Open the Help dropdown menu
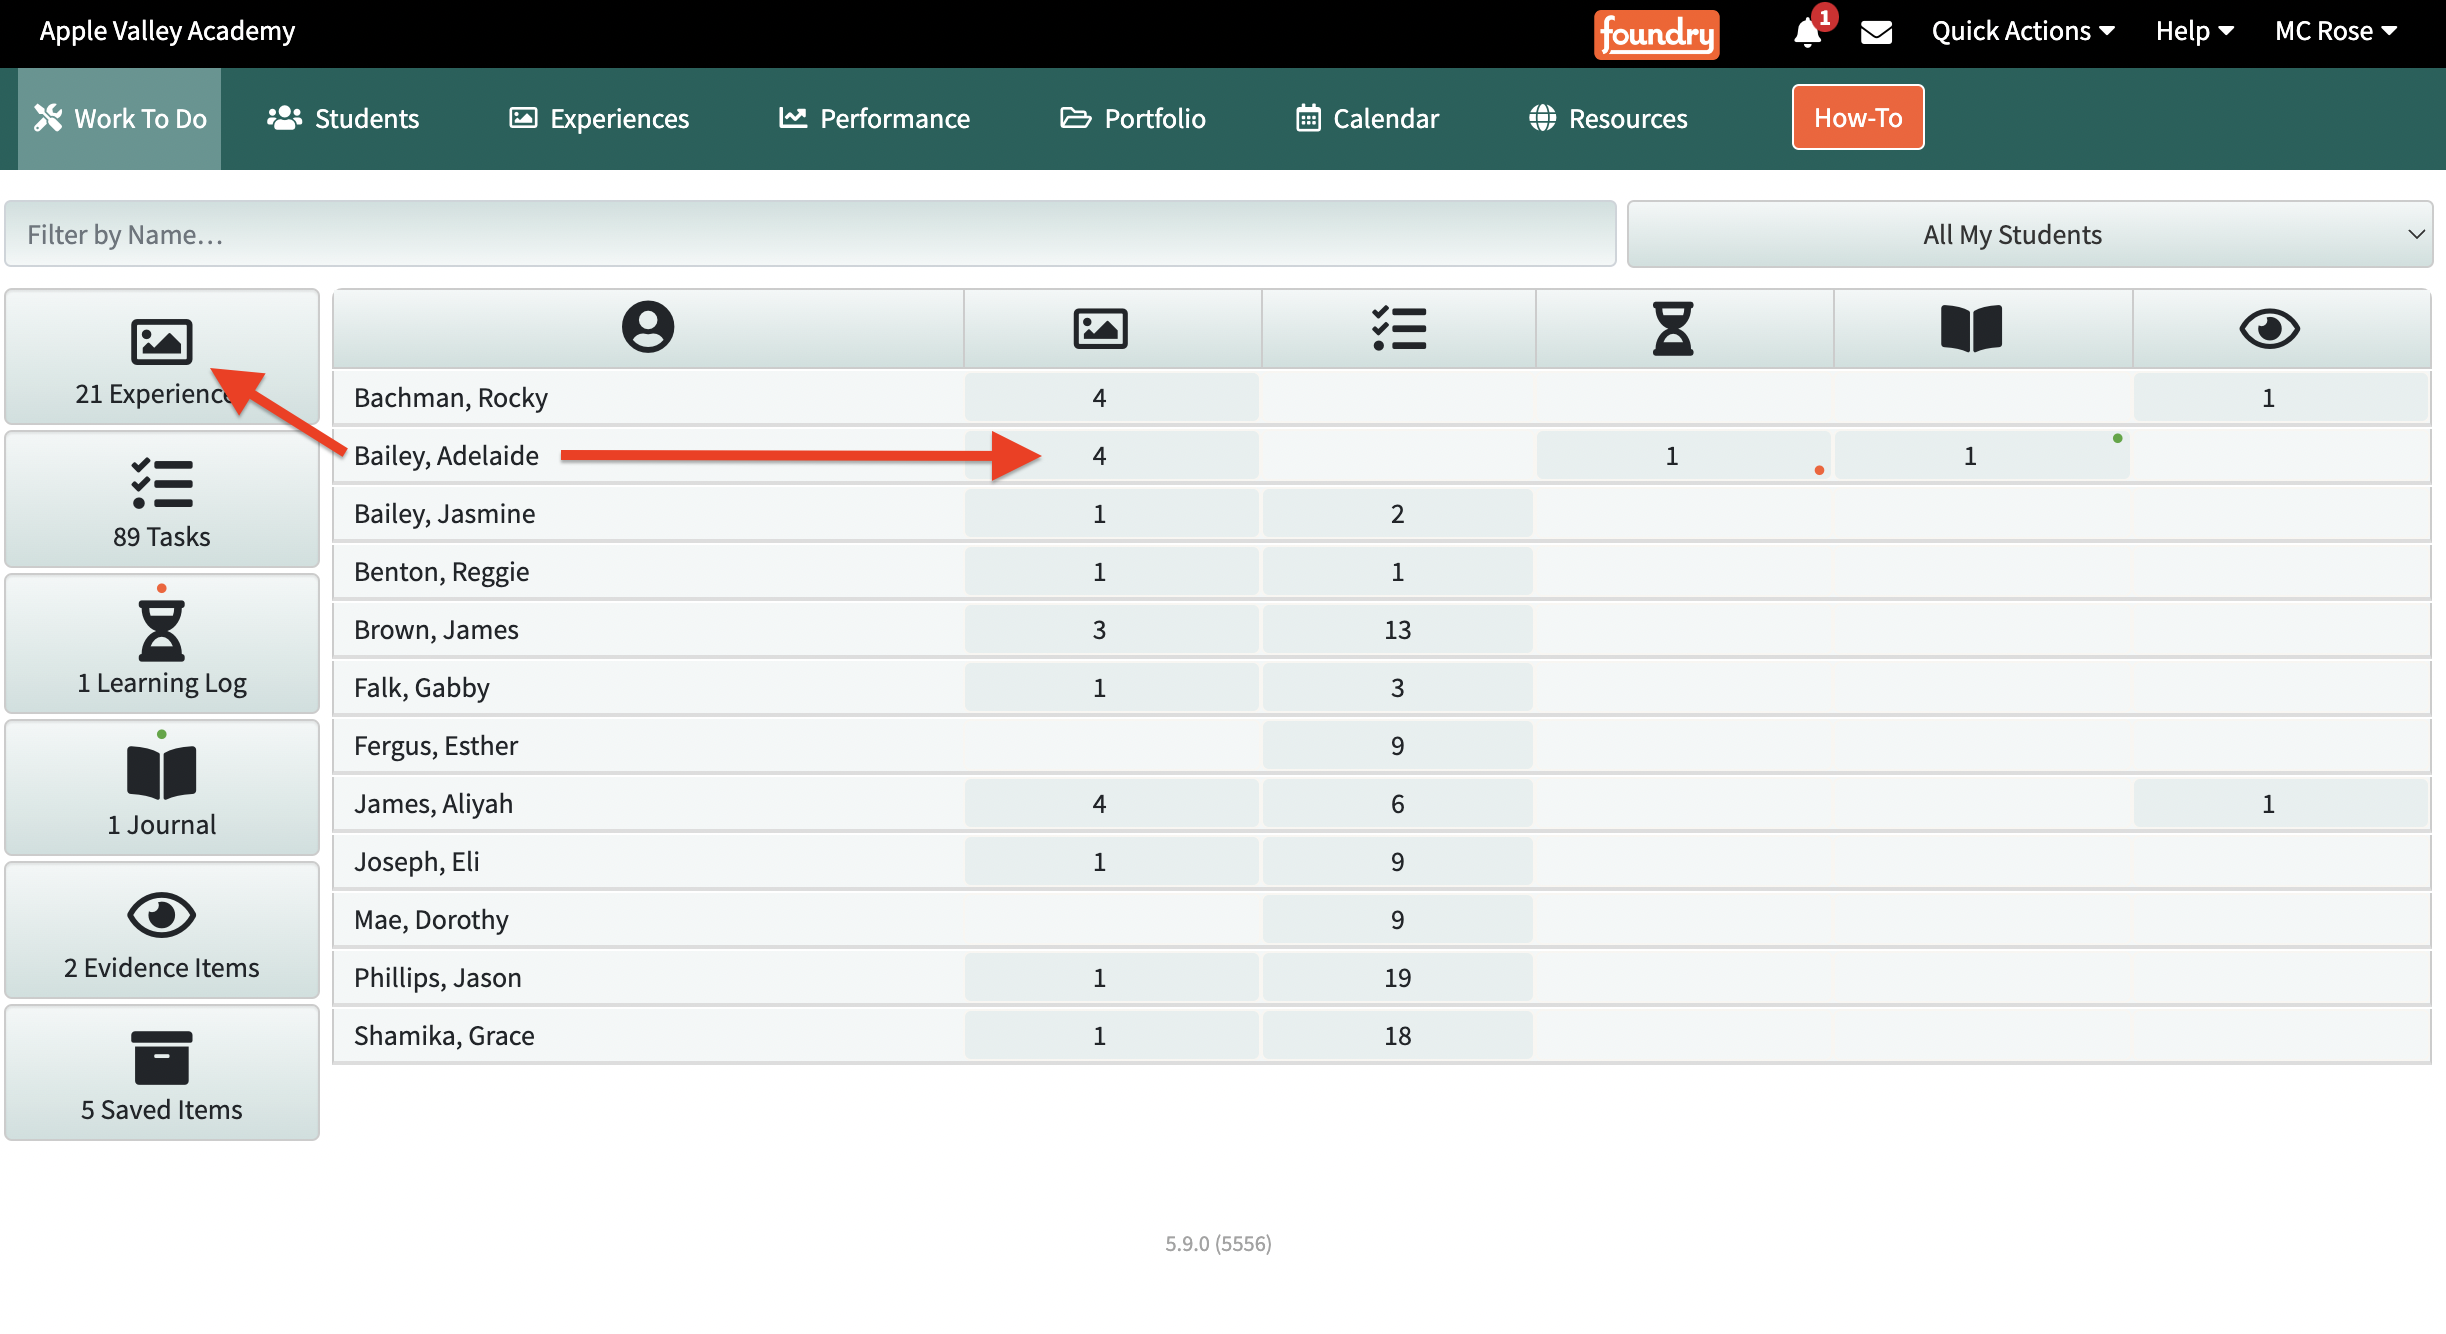Viewport: 2446px width, 1334px height. [x=2194, y=32]
